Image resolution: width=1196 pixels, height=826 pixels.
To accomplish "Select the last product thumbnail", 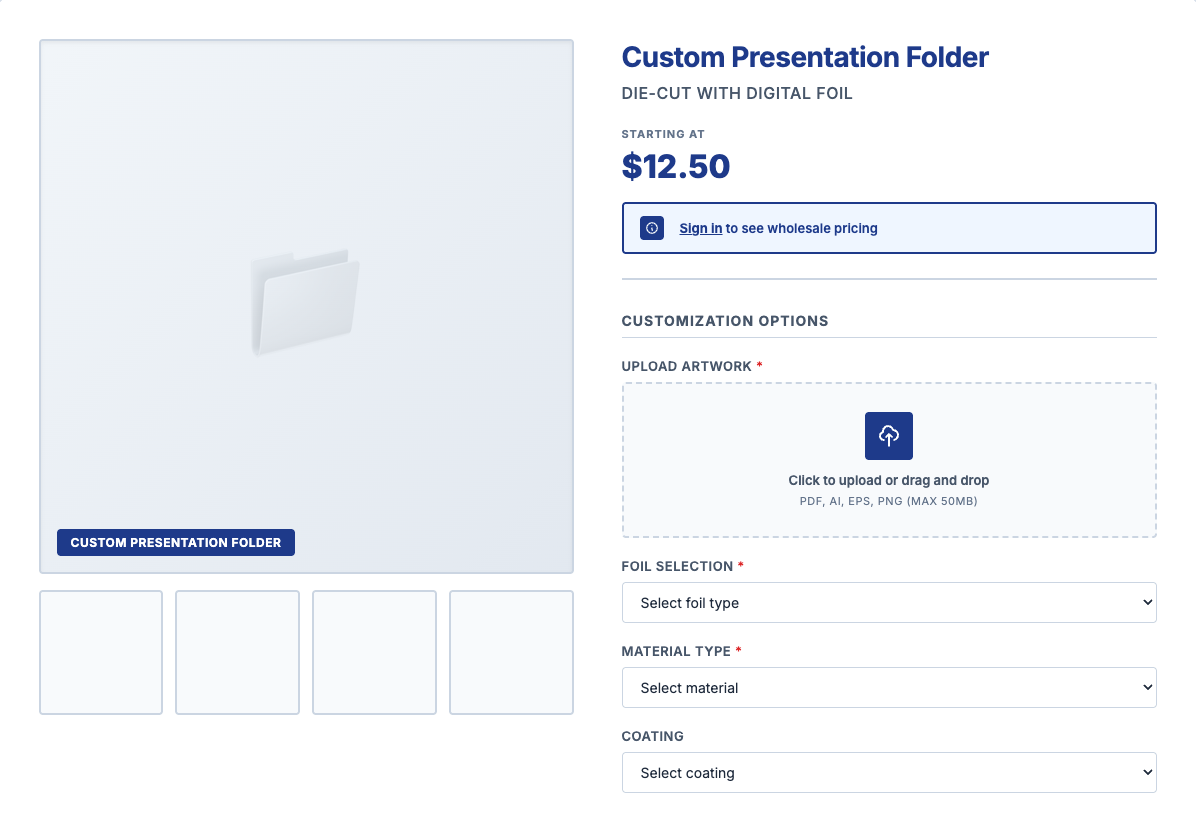I will pos(511,652).
